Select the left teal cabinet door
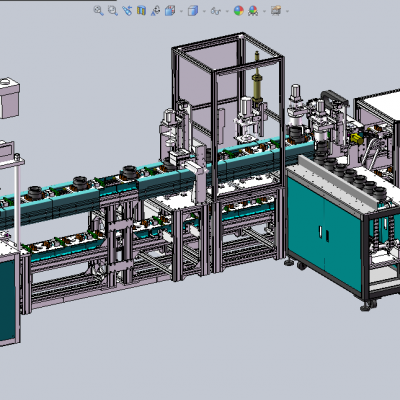Viewport: 400px width, 400px height. click(x=306, y=223)
